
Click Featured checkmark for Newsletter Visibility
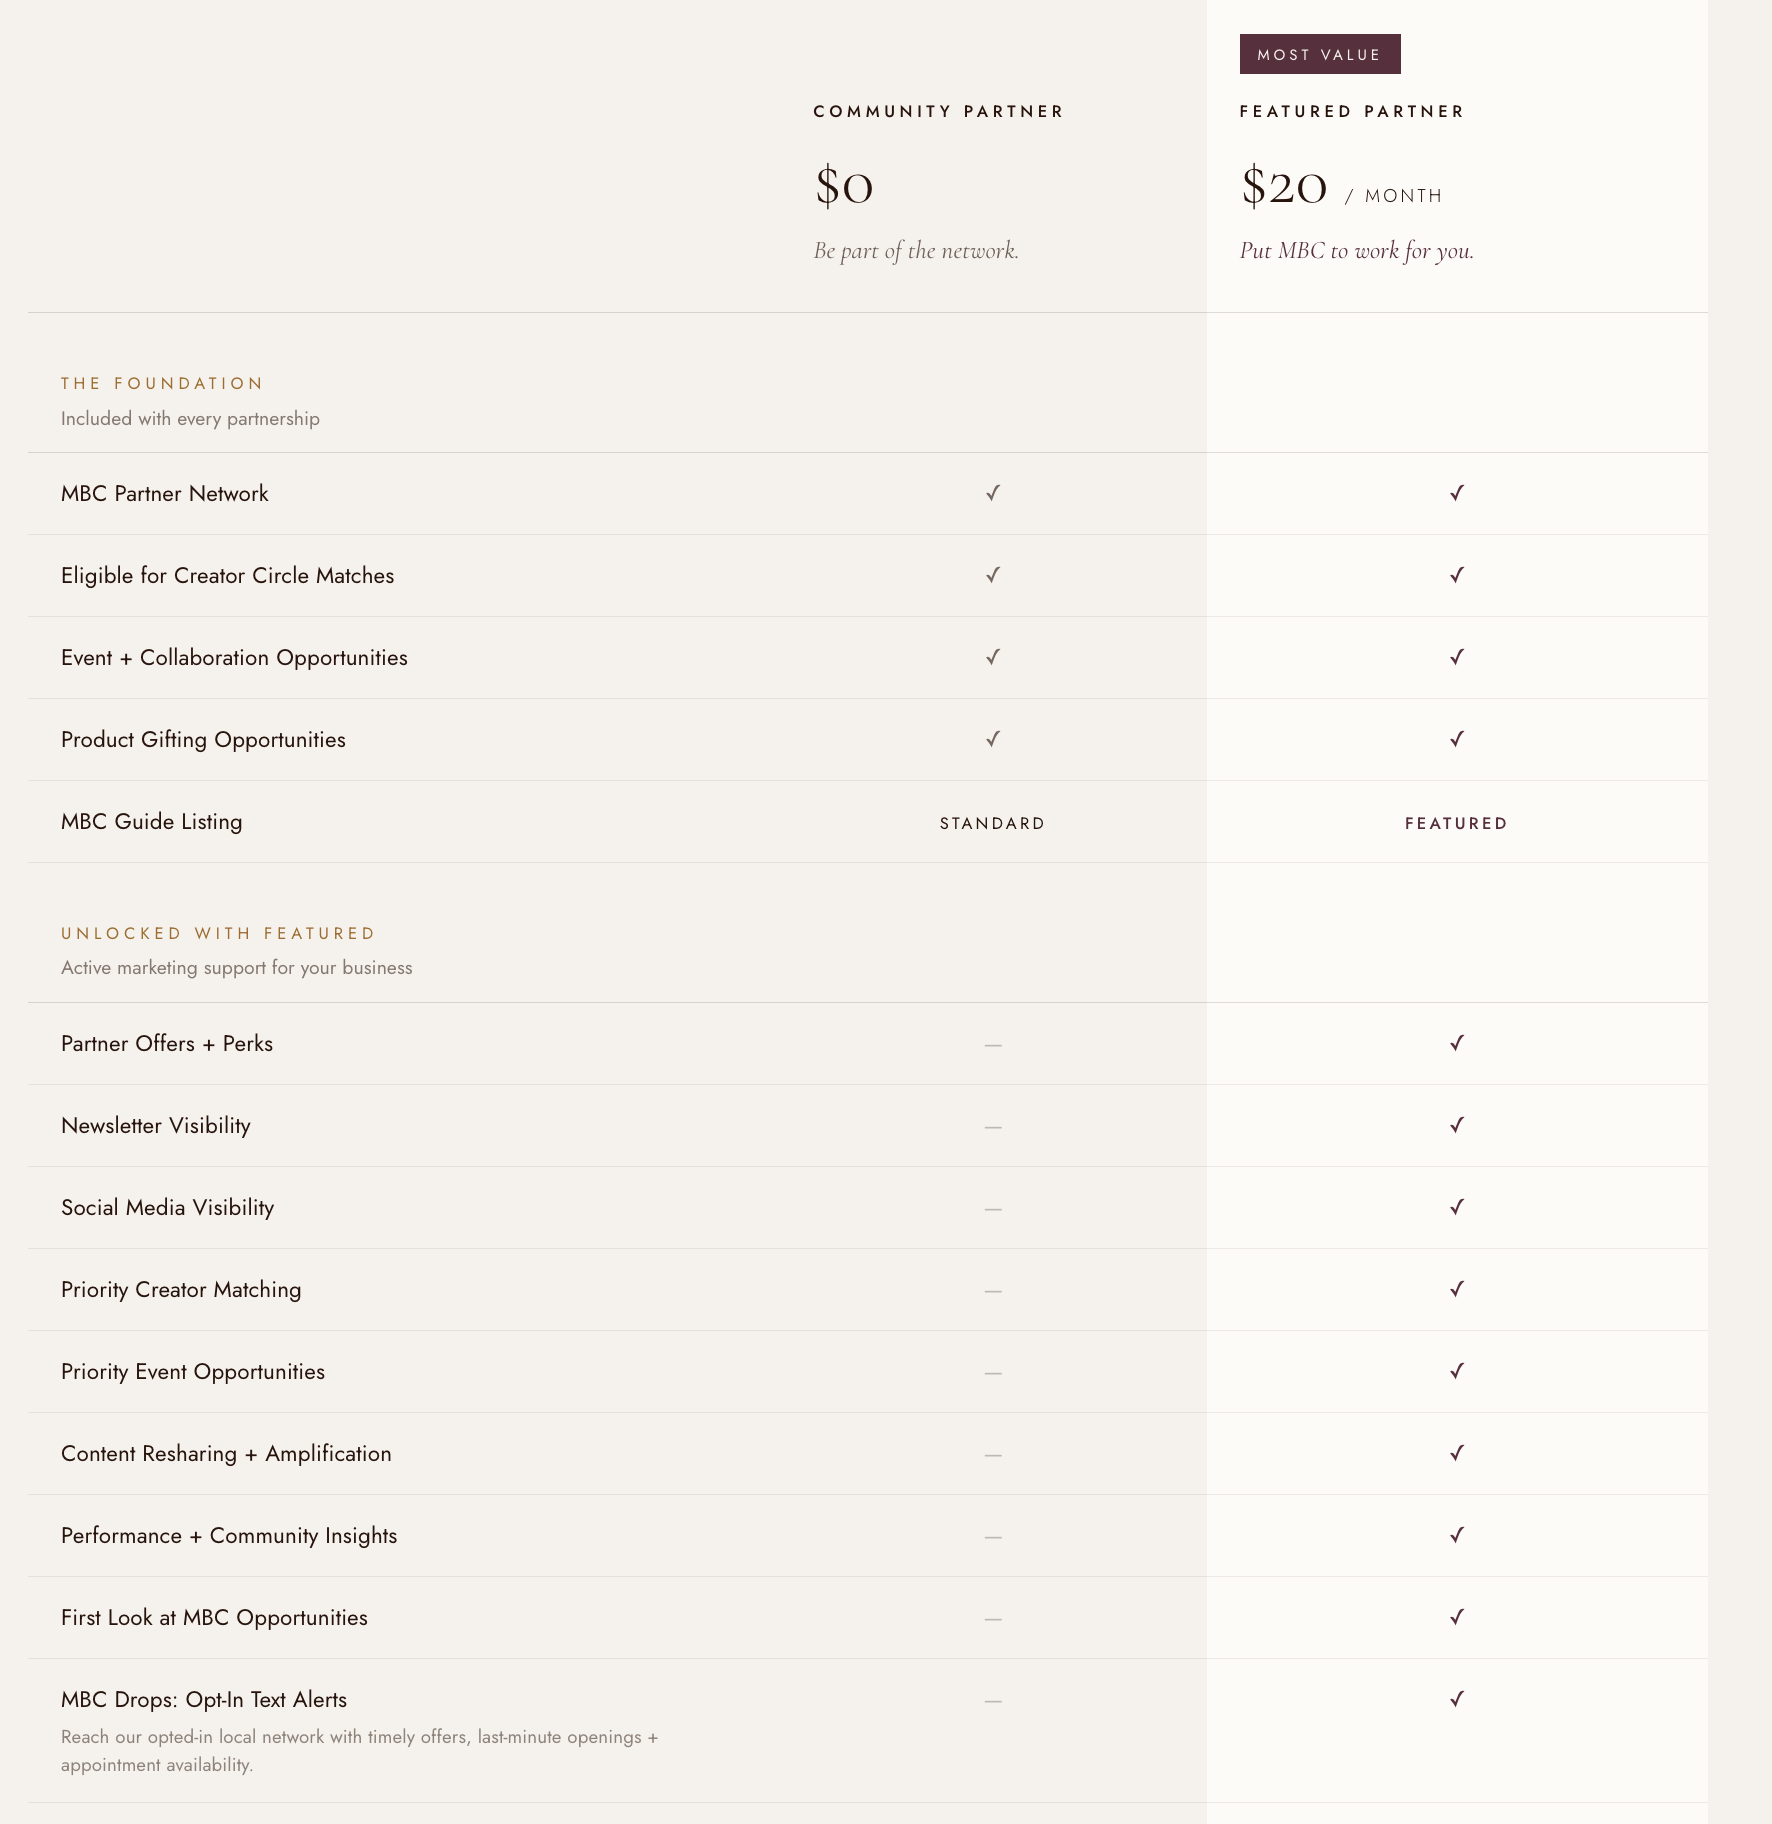click(1457, 1125)
